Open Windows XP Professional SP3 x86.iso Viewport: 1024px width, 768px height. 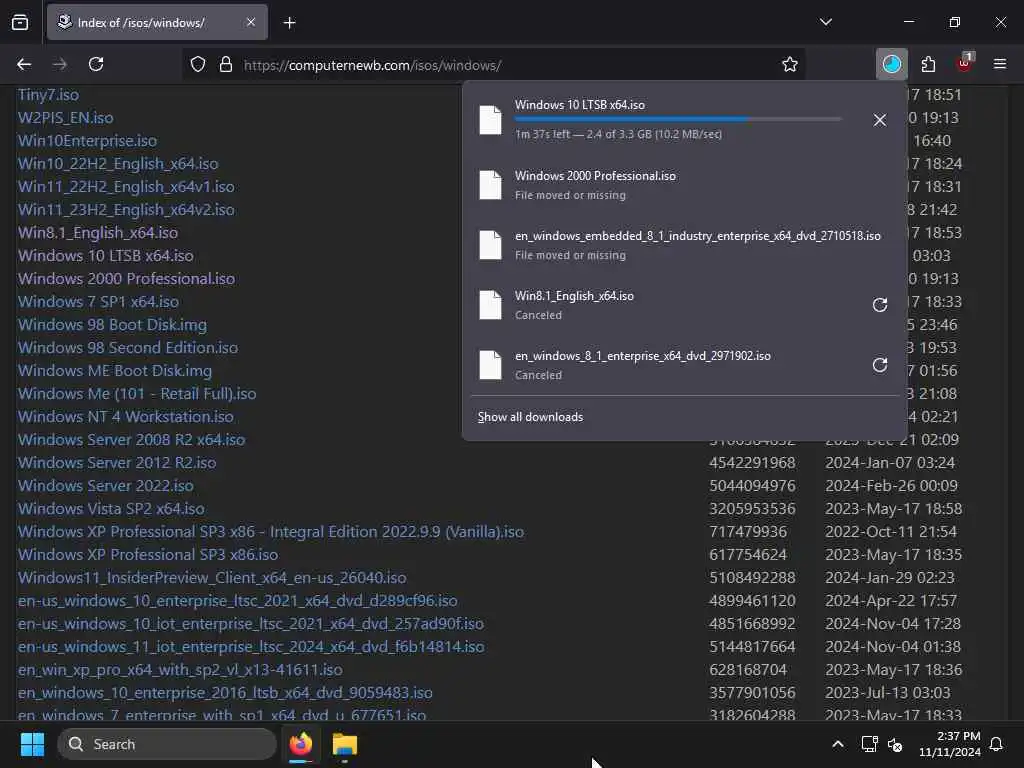(148, 554)
